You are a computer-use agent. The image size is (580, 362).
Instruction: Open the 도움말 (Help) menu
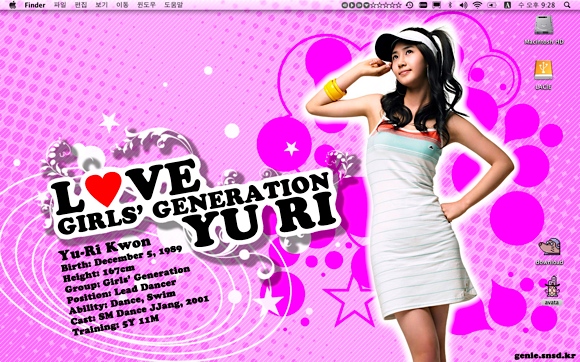coord(173,5)
